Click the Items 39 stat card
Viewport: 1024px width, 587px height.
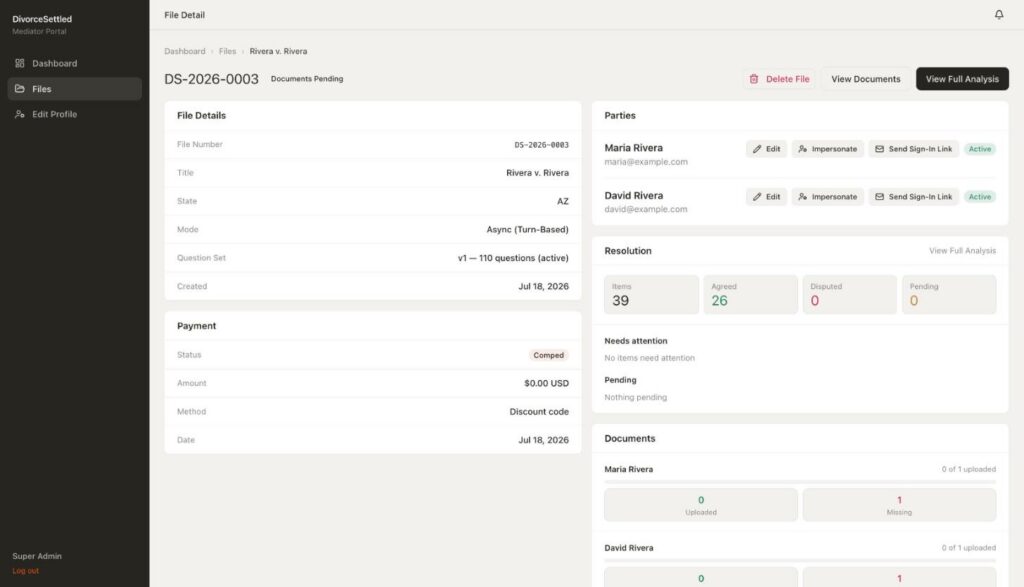point(651,294)
